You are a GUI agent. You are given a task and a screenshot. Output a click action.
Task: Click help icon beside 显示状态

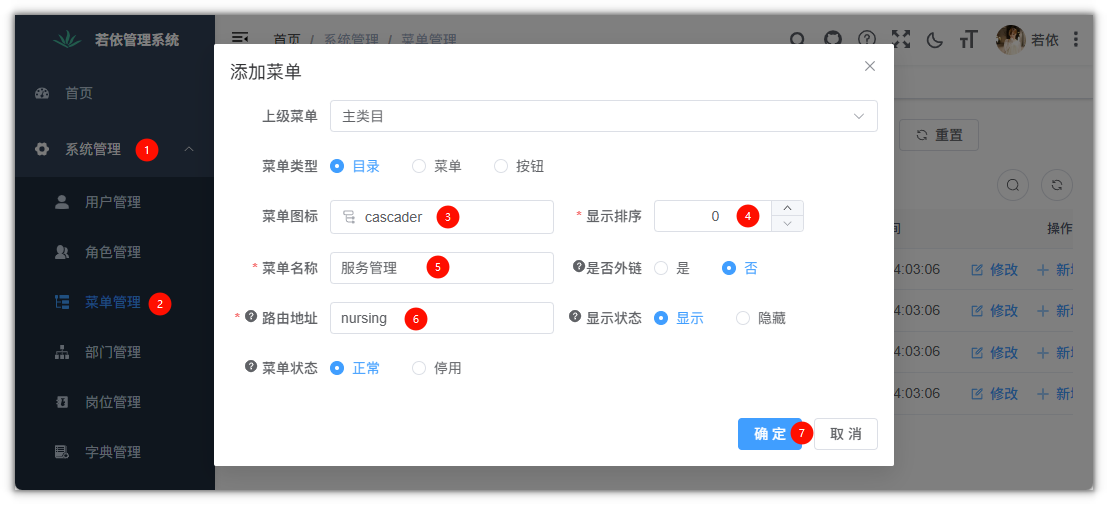click(x=575, y=317)
